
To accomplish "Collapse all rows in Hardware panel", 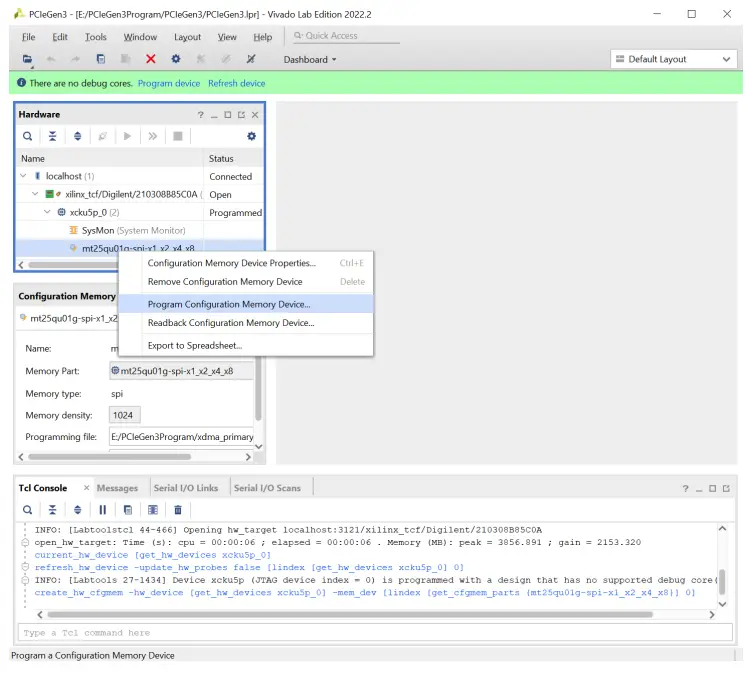I will pos(52,136).
